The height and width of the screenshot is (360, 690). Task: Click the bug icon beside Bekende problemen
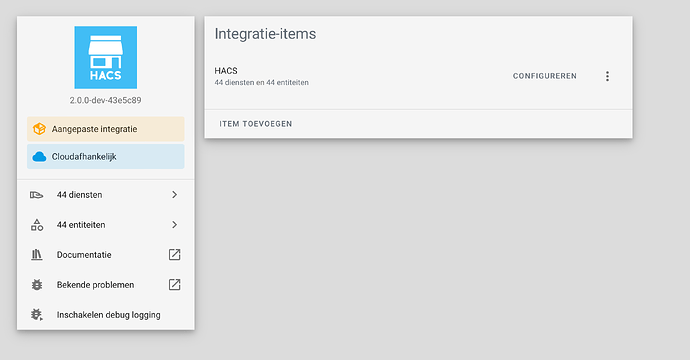[x=37, y=285]
